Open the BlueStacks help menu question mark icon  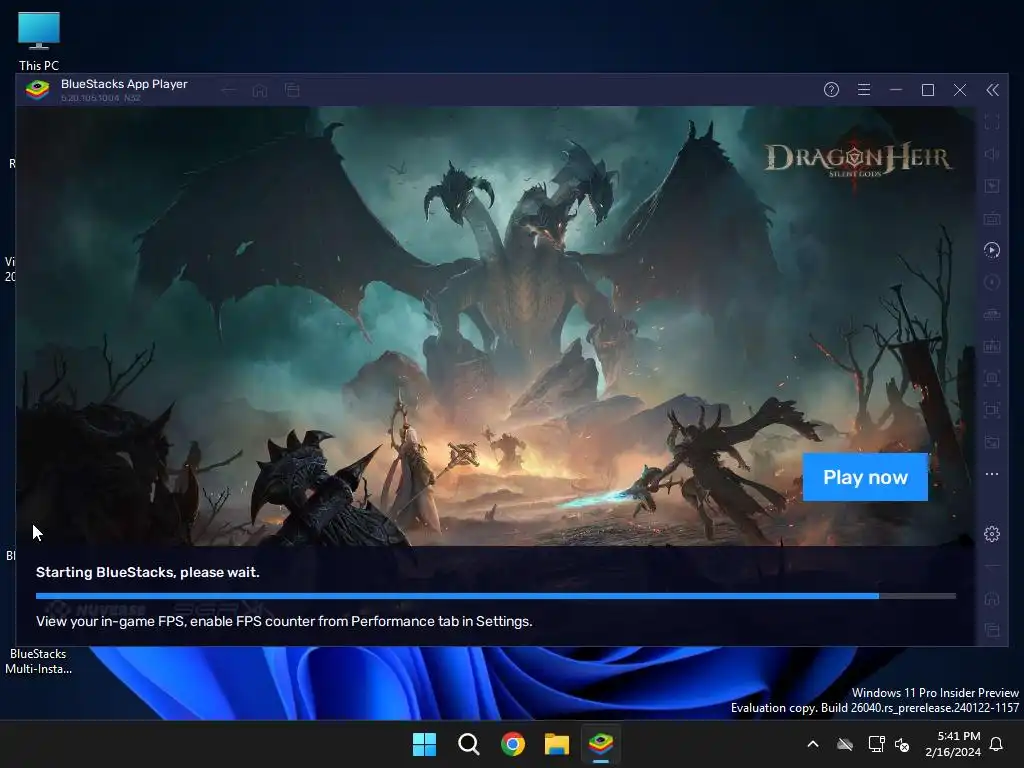[831, 89]
